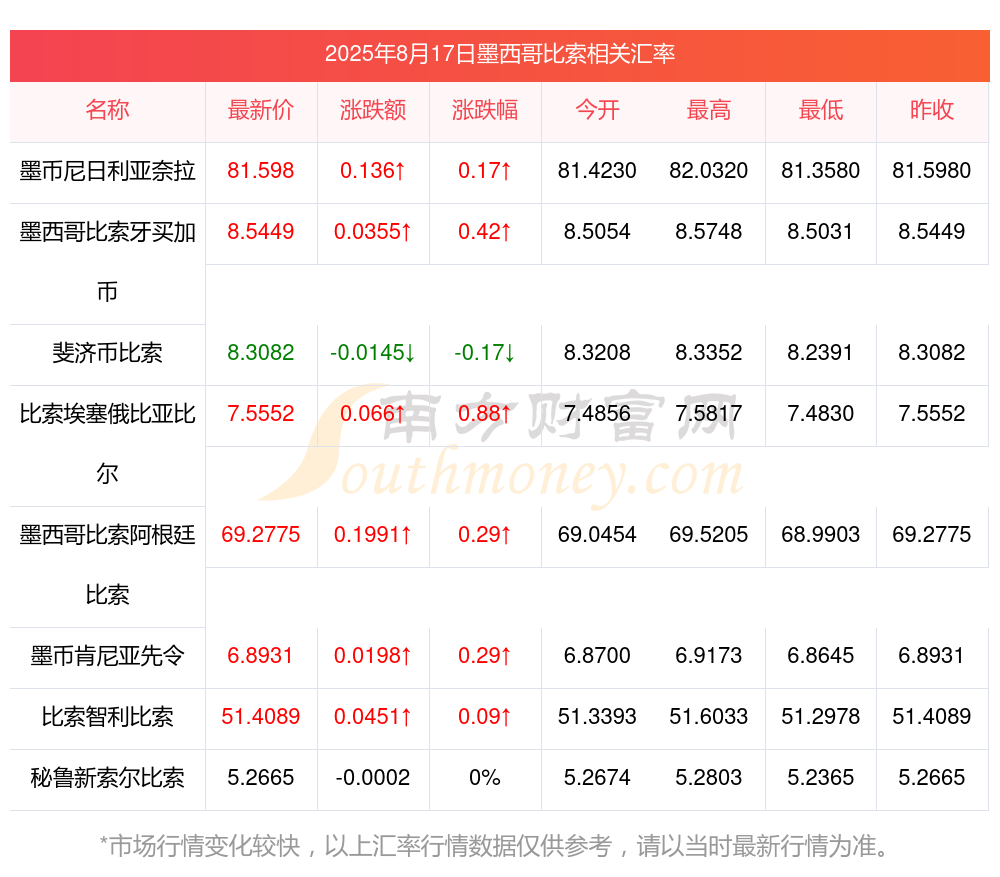
Task: Click high value 6.9173
Action: [x=709, y=656]
